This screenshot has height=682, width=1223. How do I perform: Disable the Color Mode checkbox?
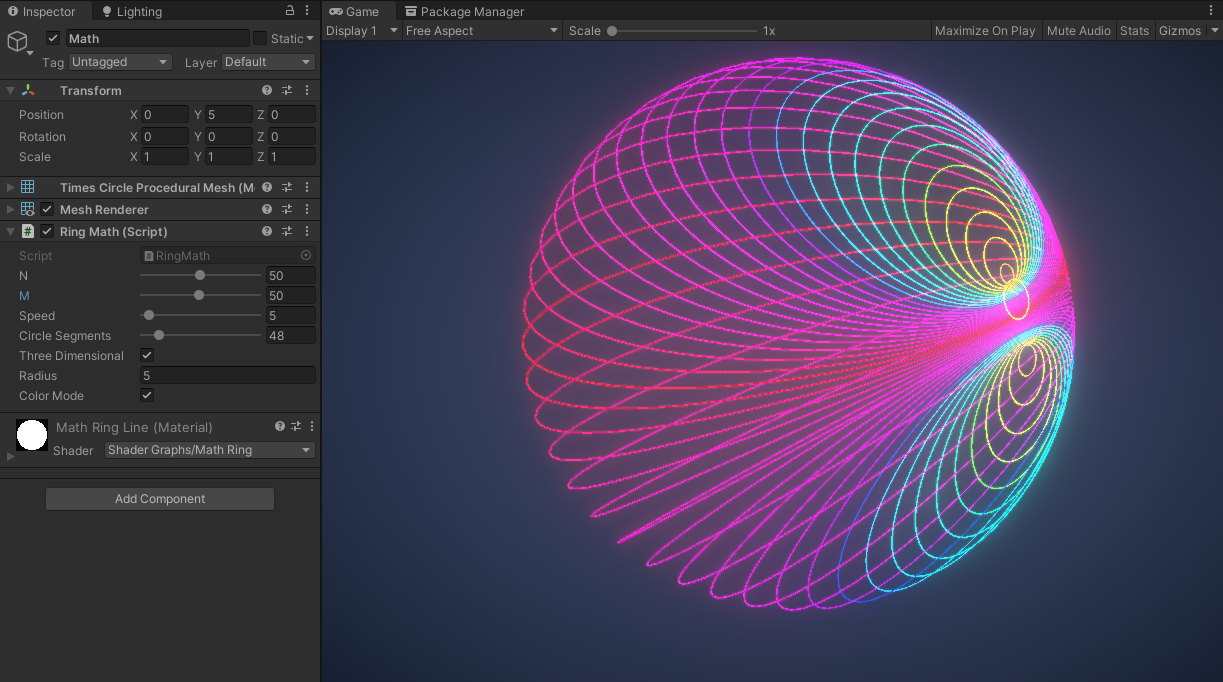tap(147, 396)
